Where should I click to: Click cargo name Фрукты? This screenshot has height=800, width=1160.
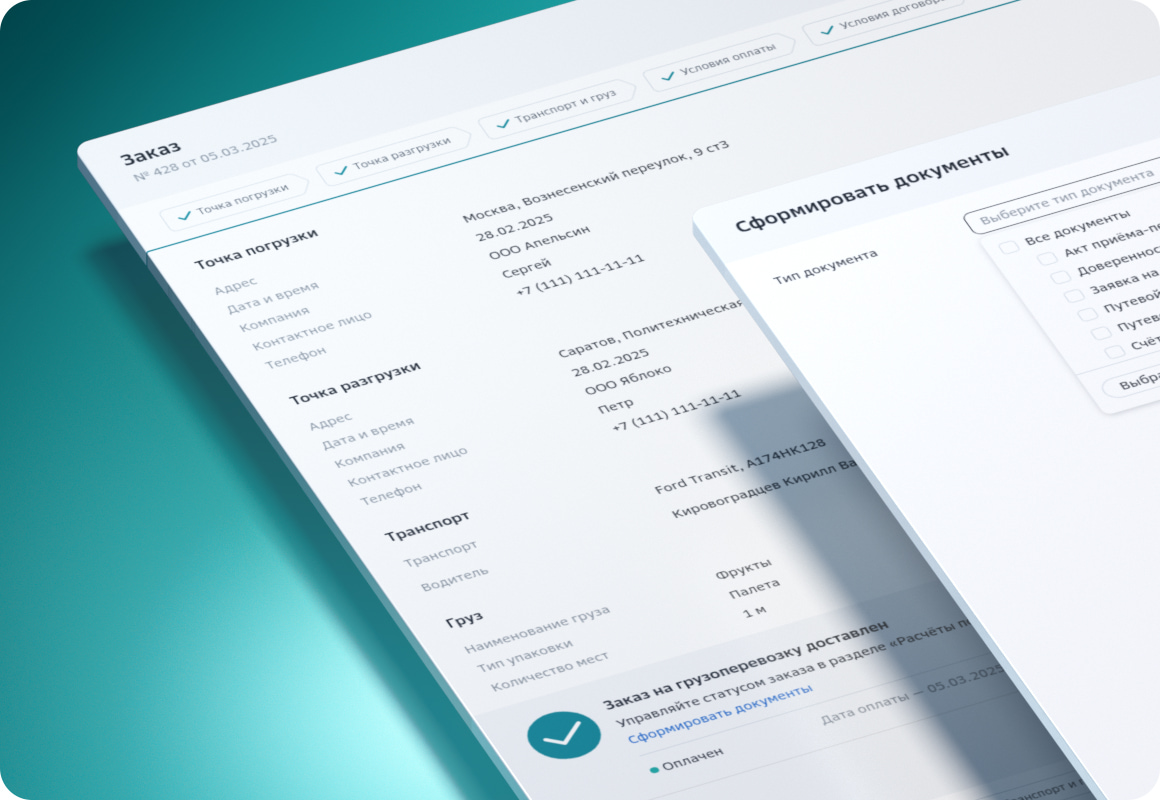tap(743, 568)
